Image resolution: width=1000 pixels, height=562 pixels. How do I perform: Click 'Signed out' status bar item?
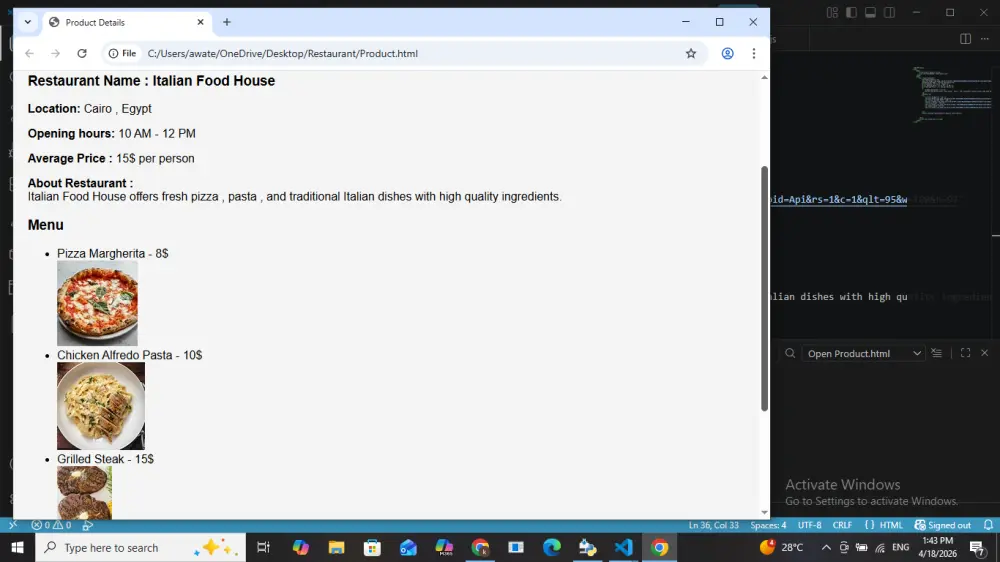click(x=943, y=526)
